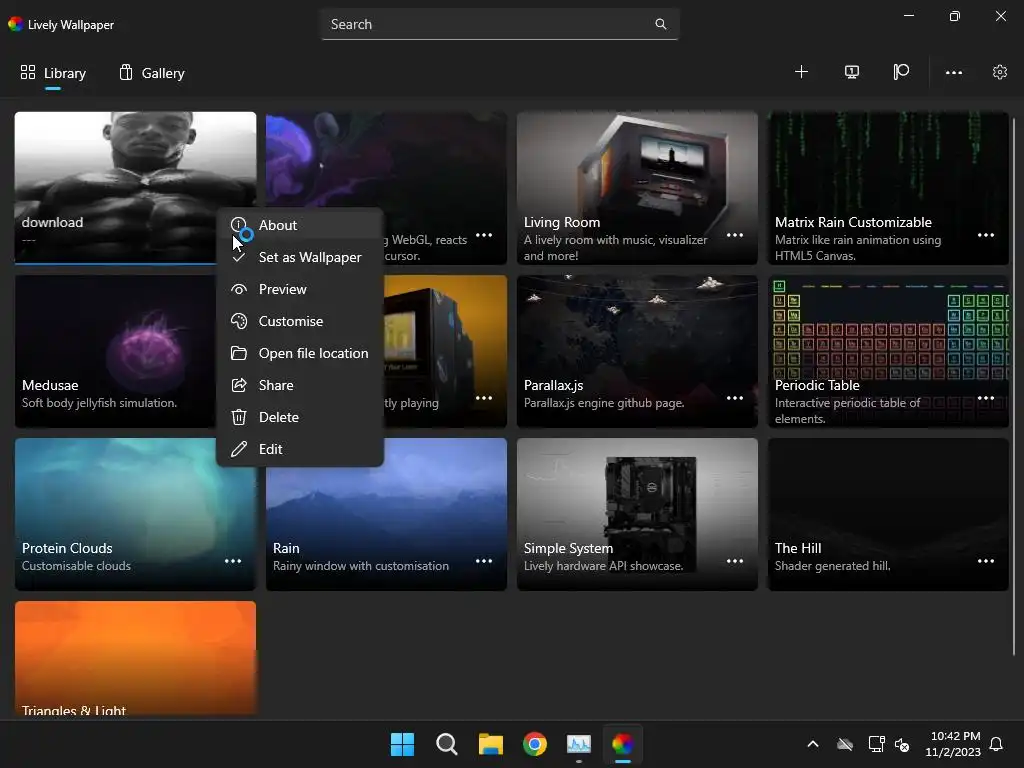Choose Set as Wallpaper
1024x768 pixels.
pos(300,257)
